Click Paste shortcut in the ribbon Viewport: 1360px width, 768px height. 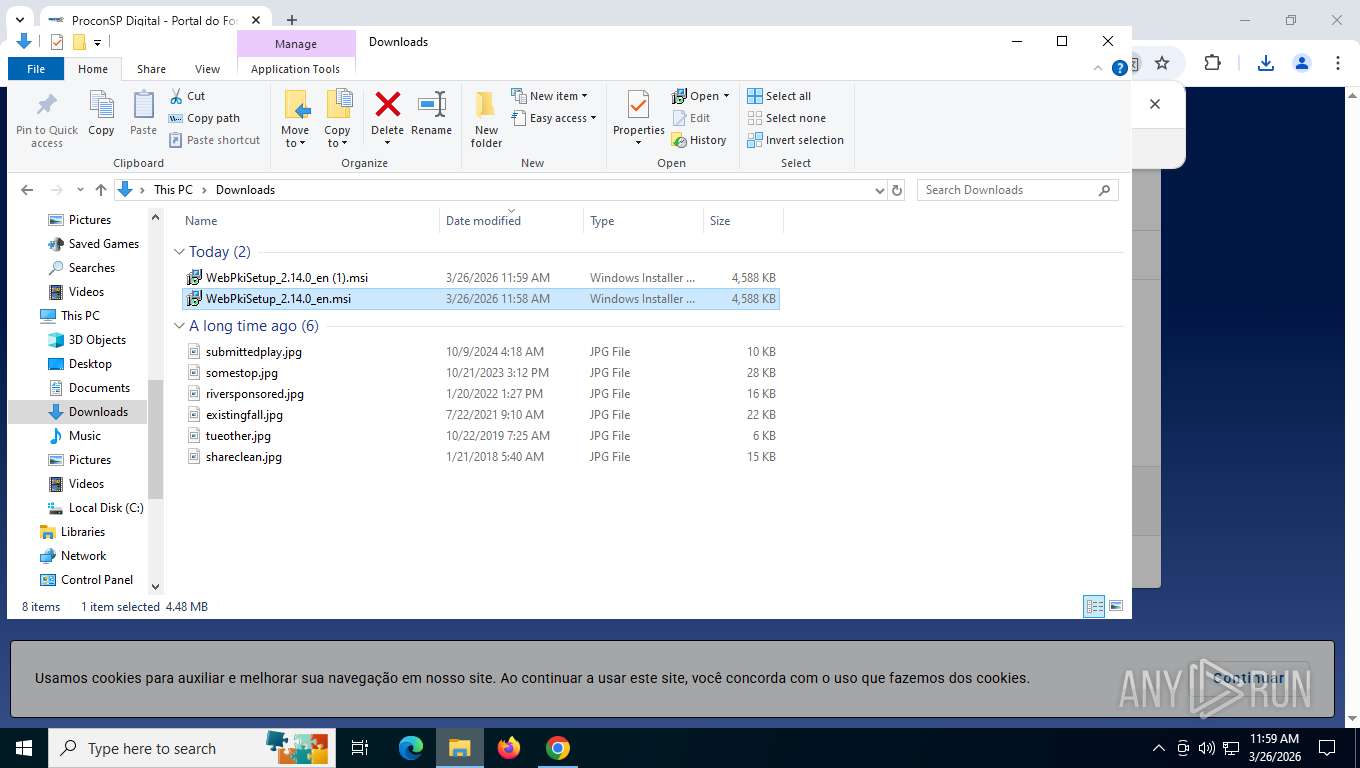click(x=214, y=140)
